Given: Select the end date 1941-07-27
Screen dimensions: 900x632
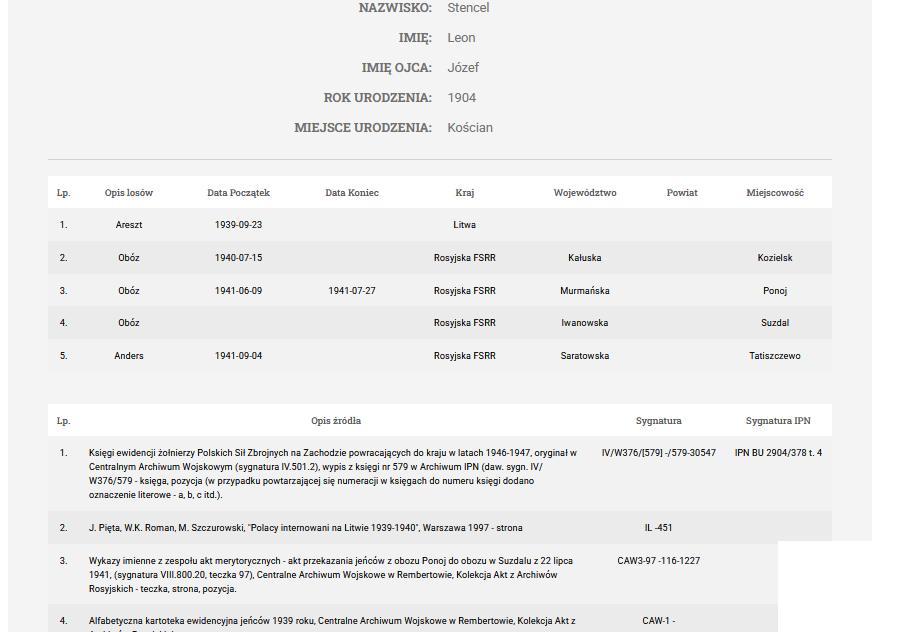Looking at the screenshot, I should point(352,291).
